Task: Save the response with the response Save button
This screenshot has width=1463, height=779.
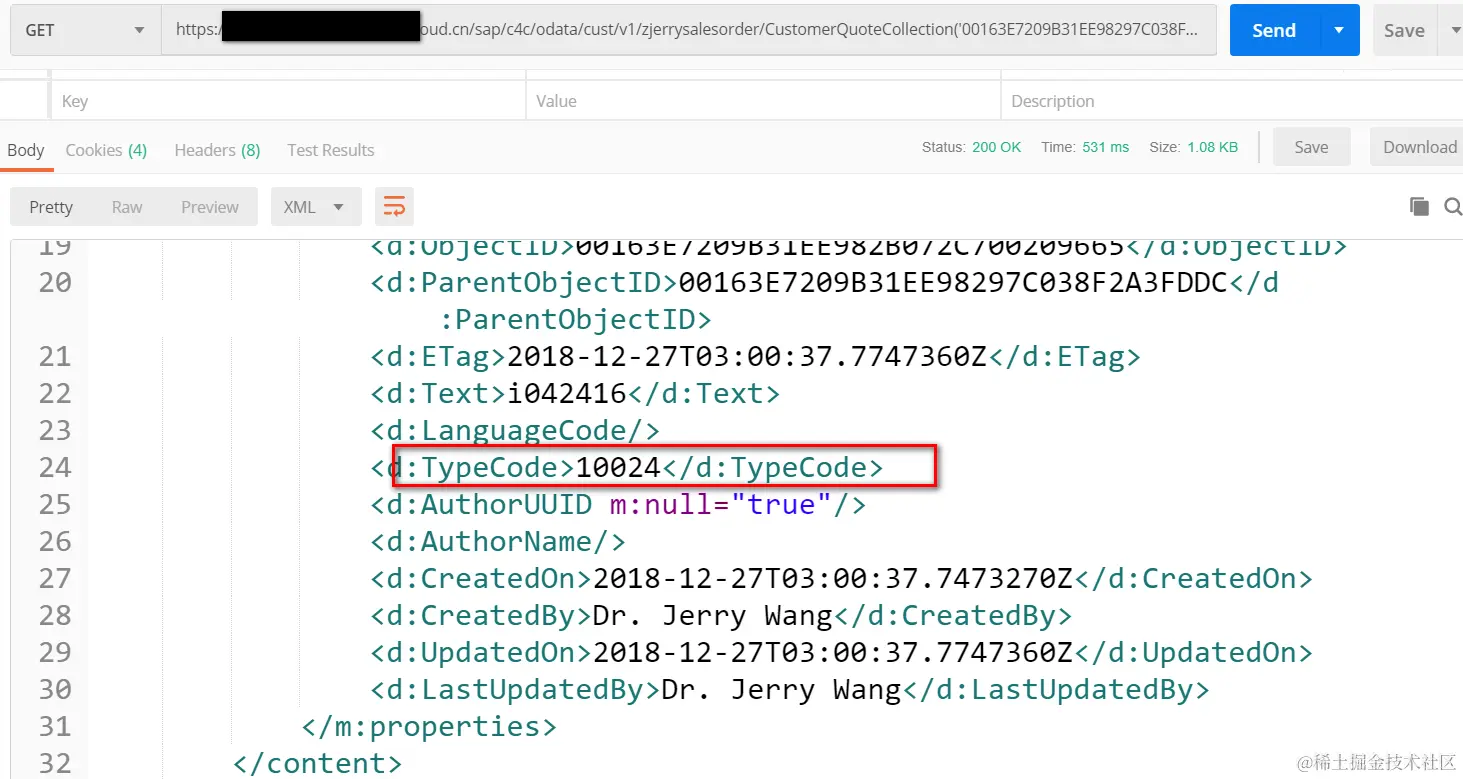Action: pyautogui.click(x=1311, y=147)
